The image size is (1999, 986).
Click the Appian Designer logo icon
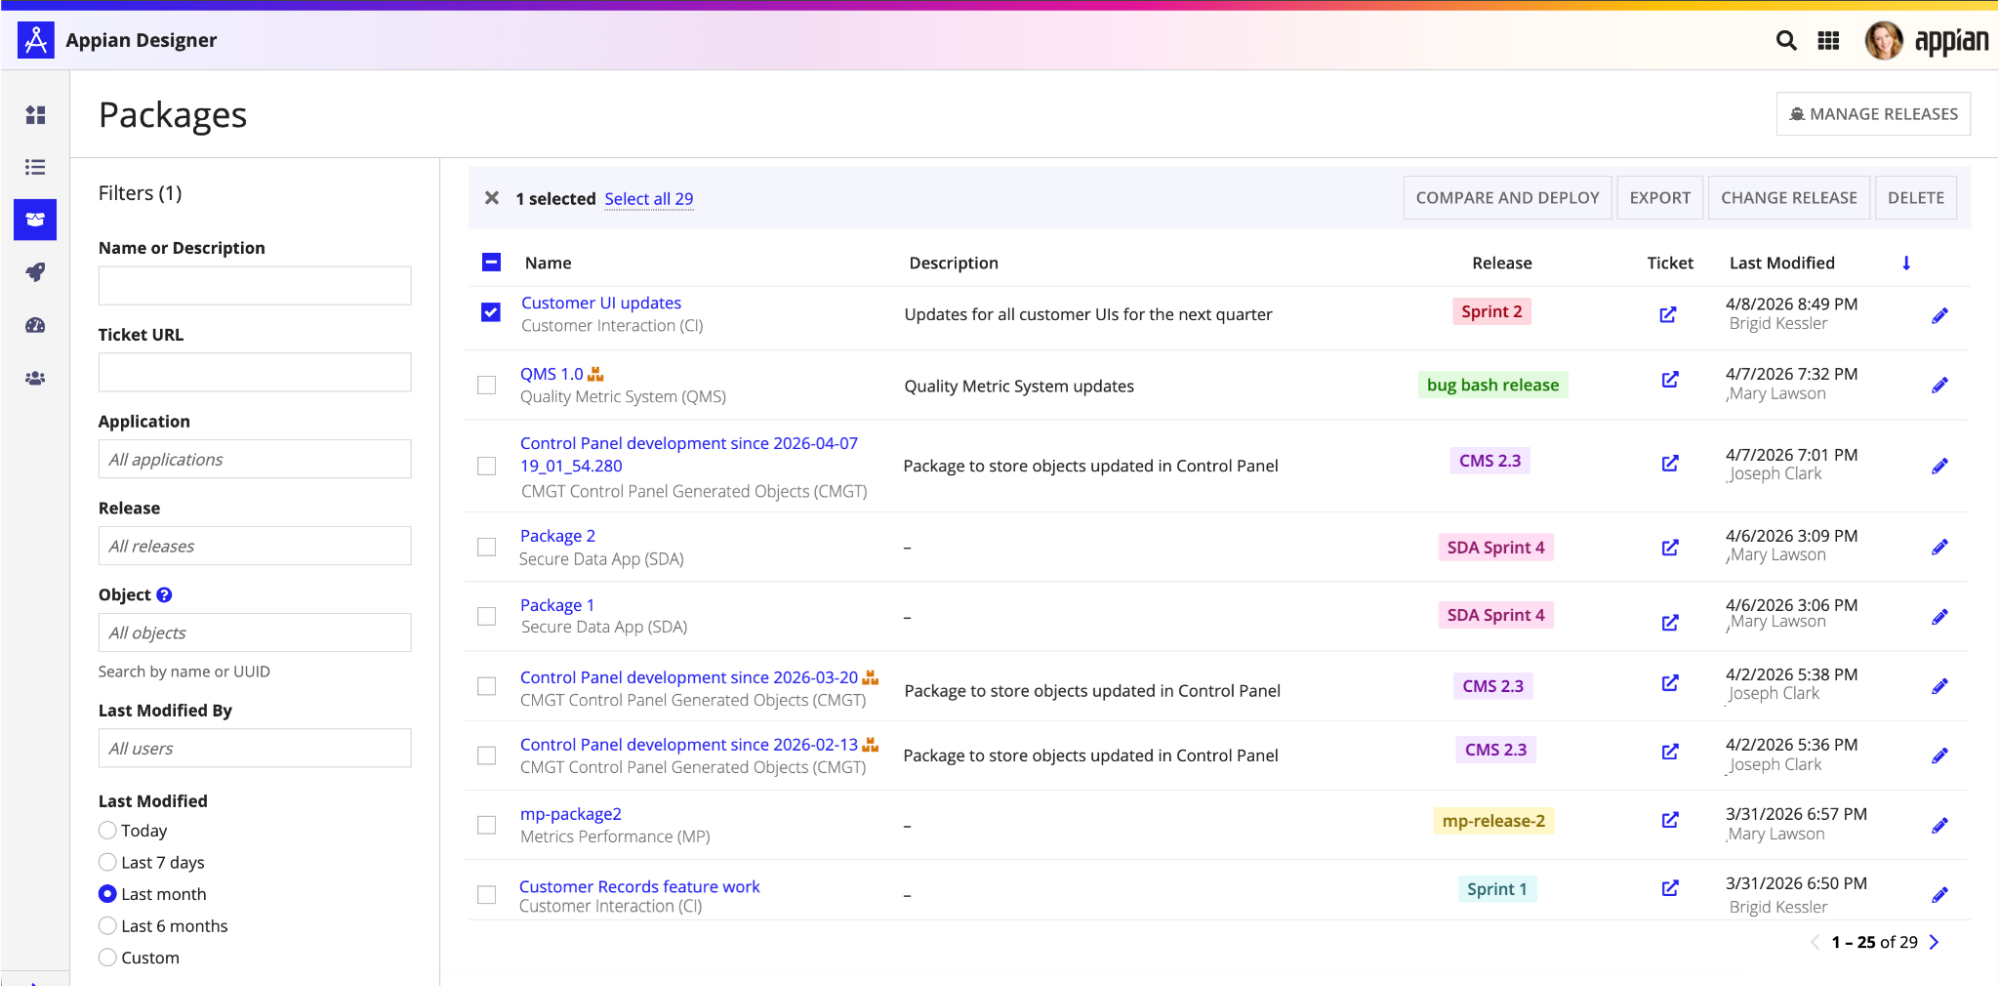(x=36, y=40)
